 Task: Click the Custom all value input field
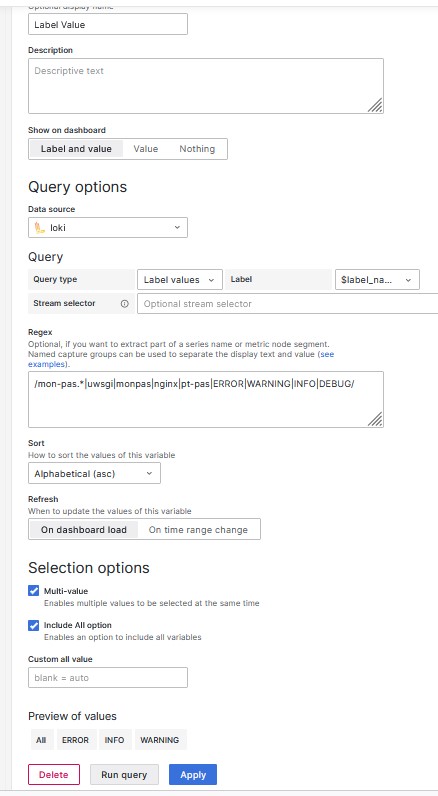point(108,677)
